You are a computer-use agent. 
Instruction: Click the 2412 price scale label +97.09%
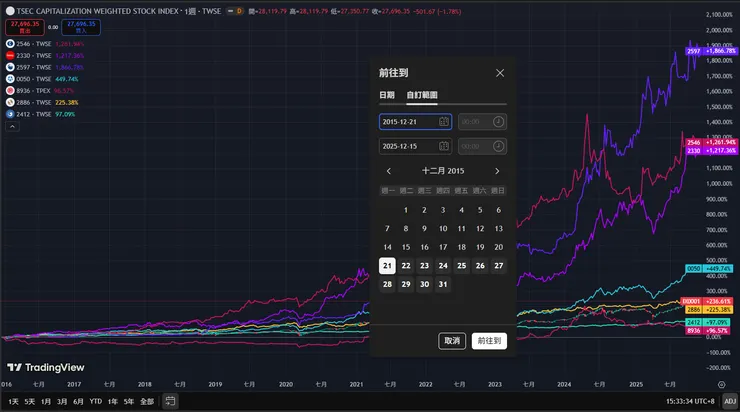(708, 322)
